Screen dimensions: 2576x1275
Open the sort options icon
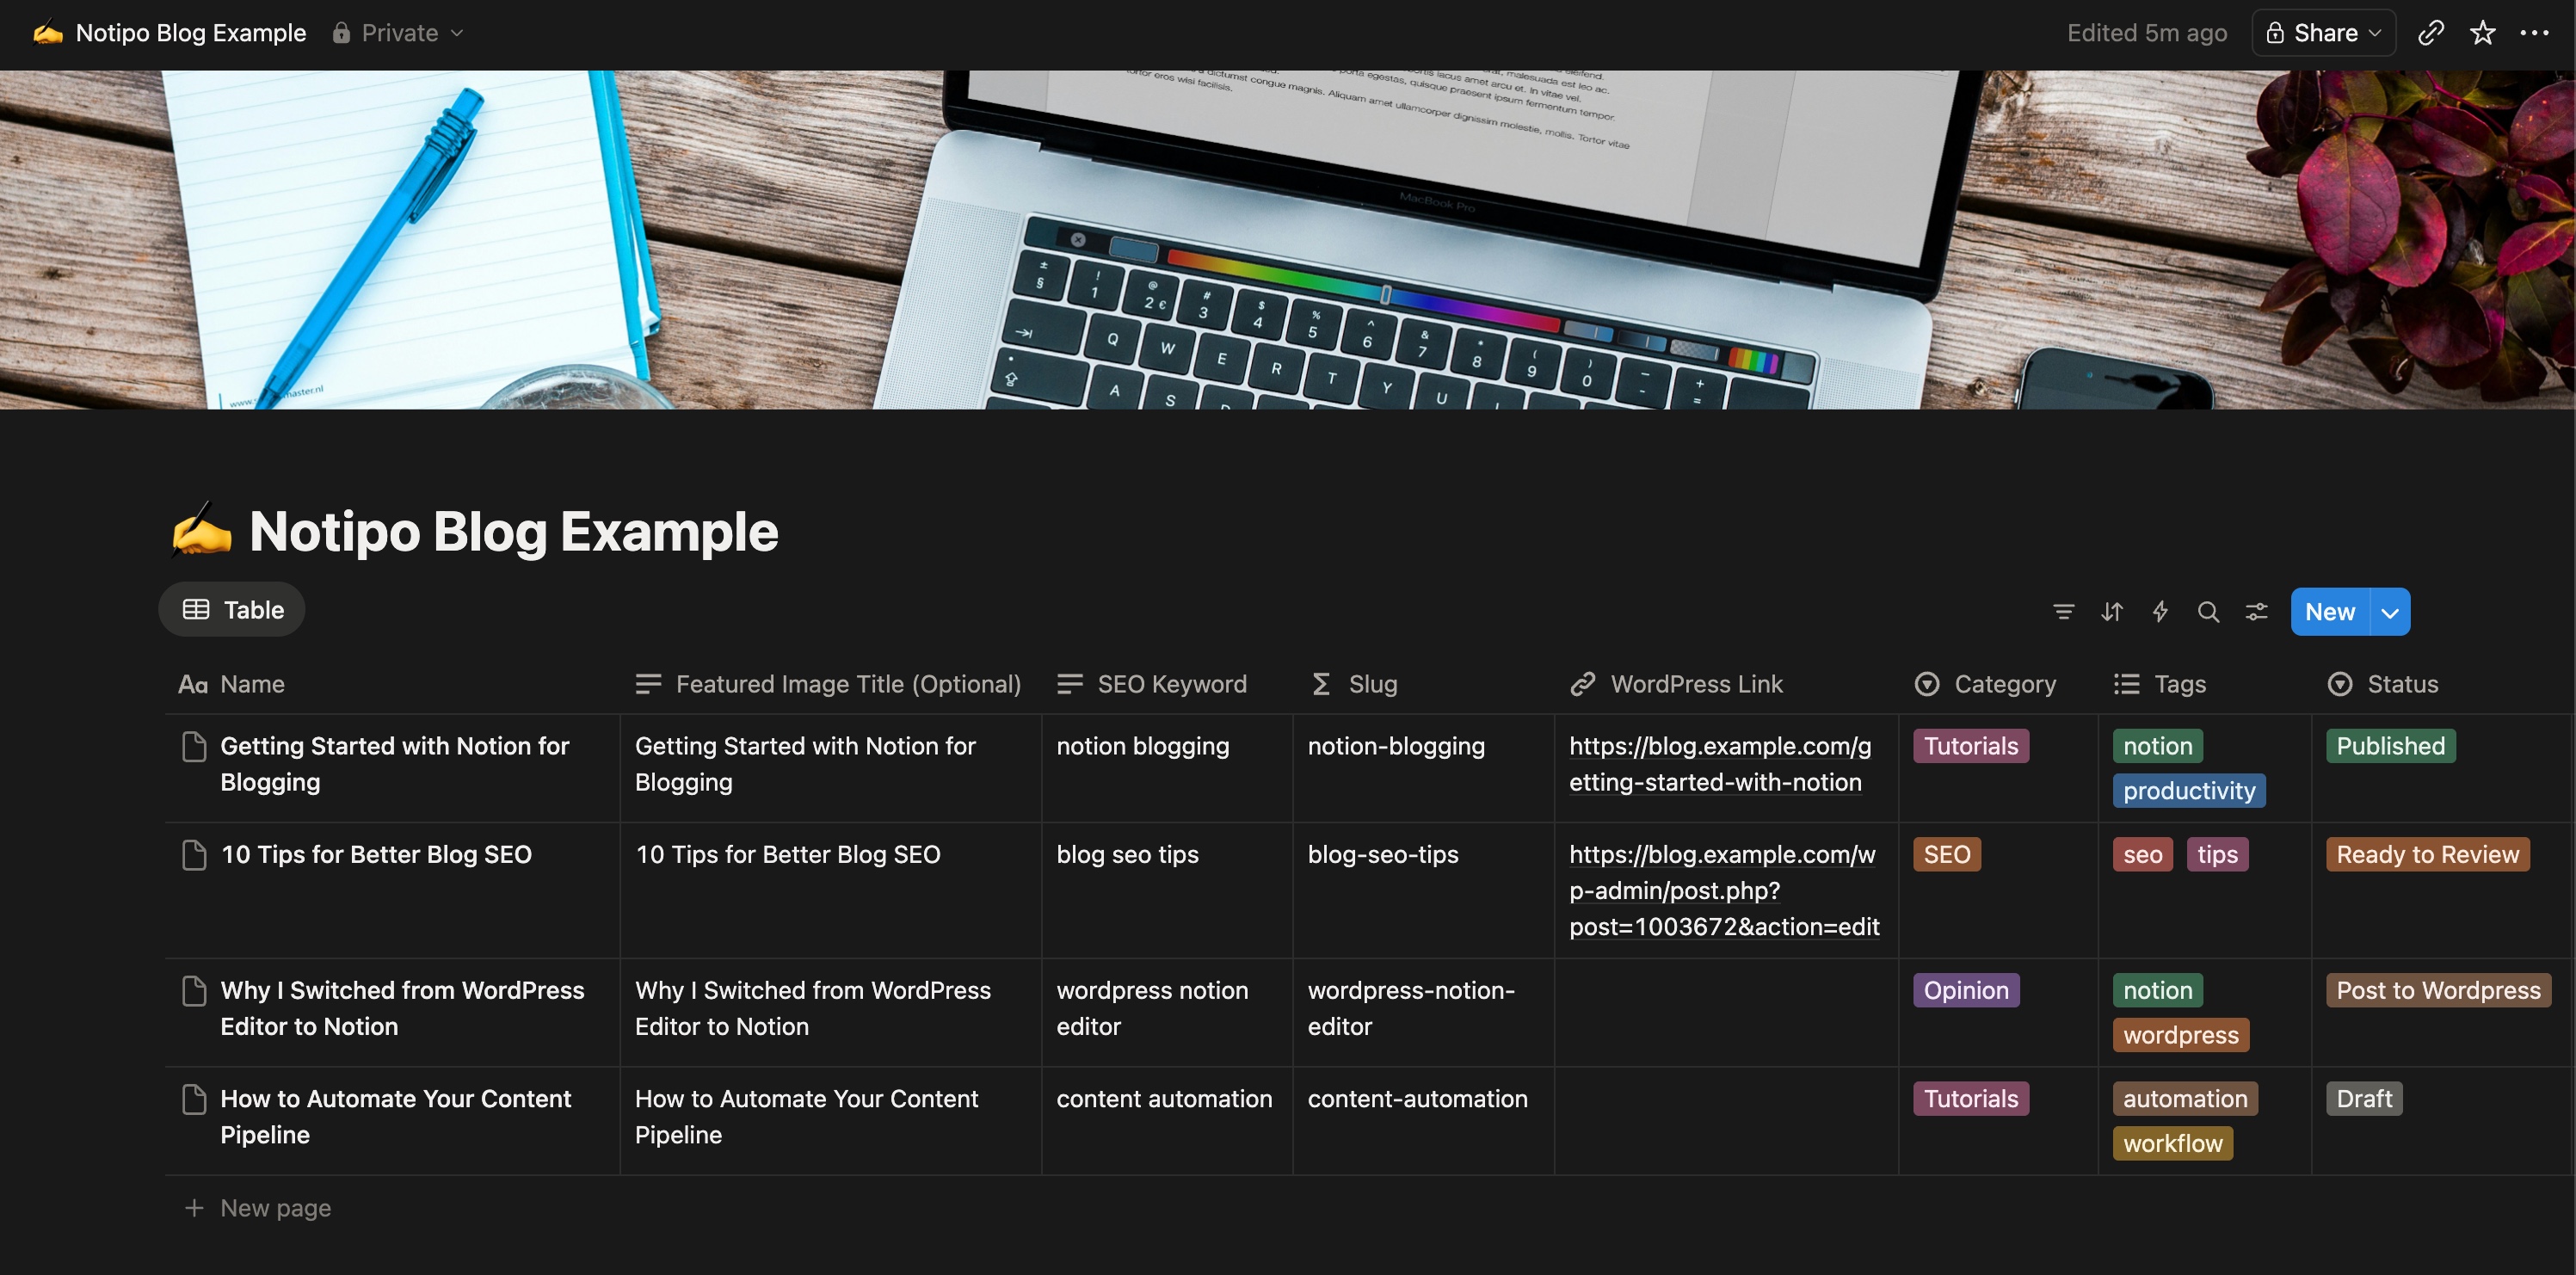tap(2112, 611)
